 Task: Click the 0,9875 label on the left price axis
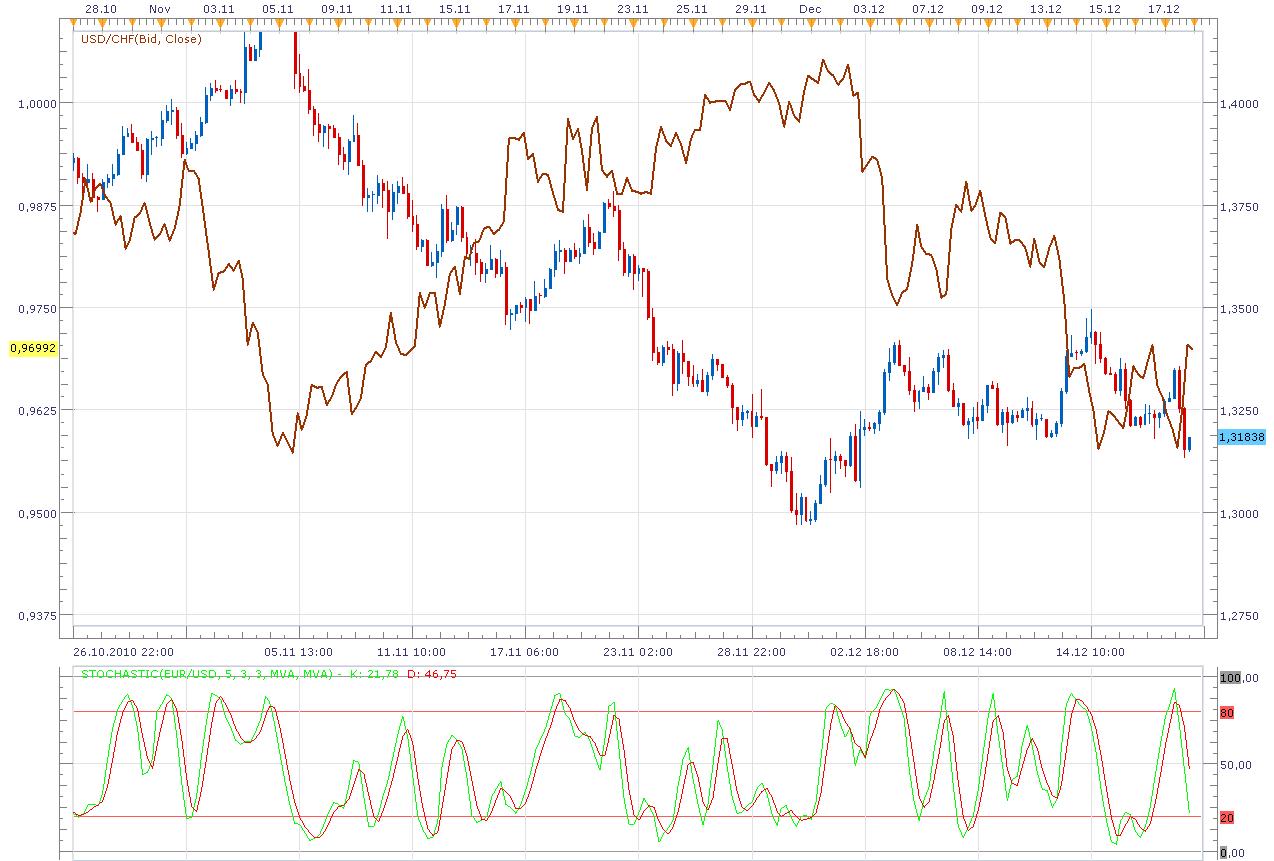tap(39, 205)
